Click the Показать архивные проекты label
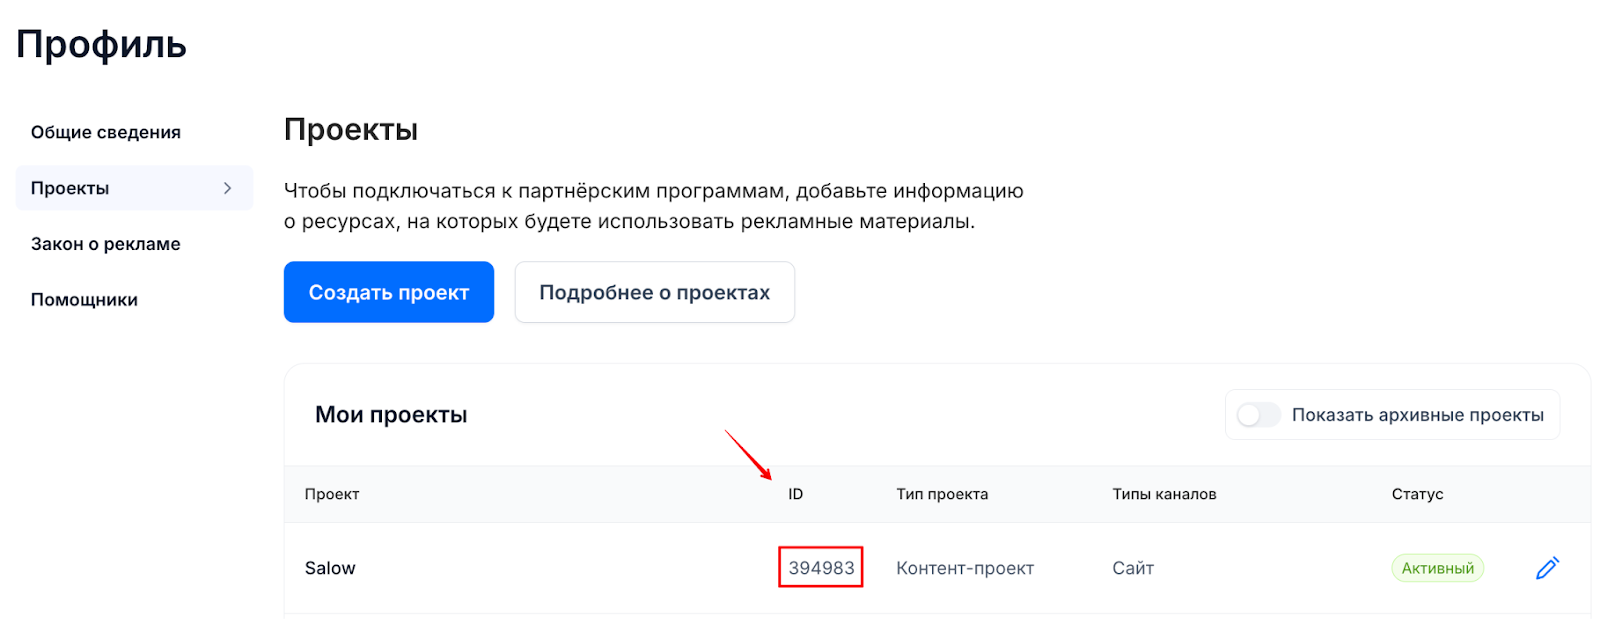Viewport: 1600px width, 619px height. click(1417, 415)
